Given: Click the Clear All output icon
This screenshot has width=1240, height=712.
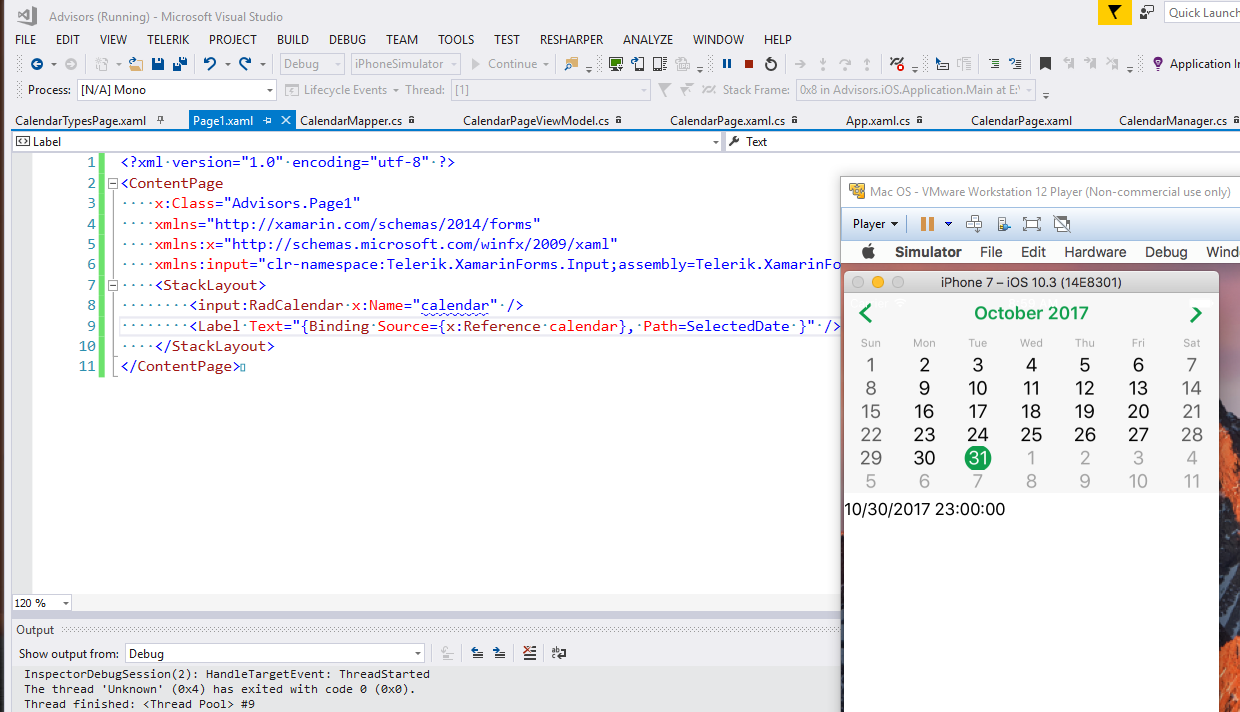Looking at the screenshot, I should point(530,653).
